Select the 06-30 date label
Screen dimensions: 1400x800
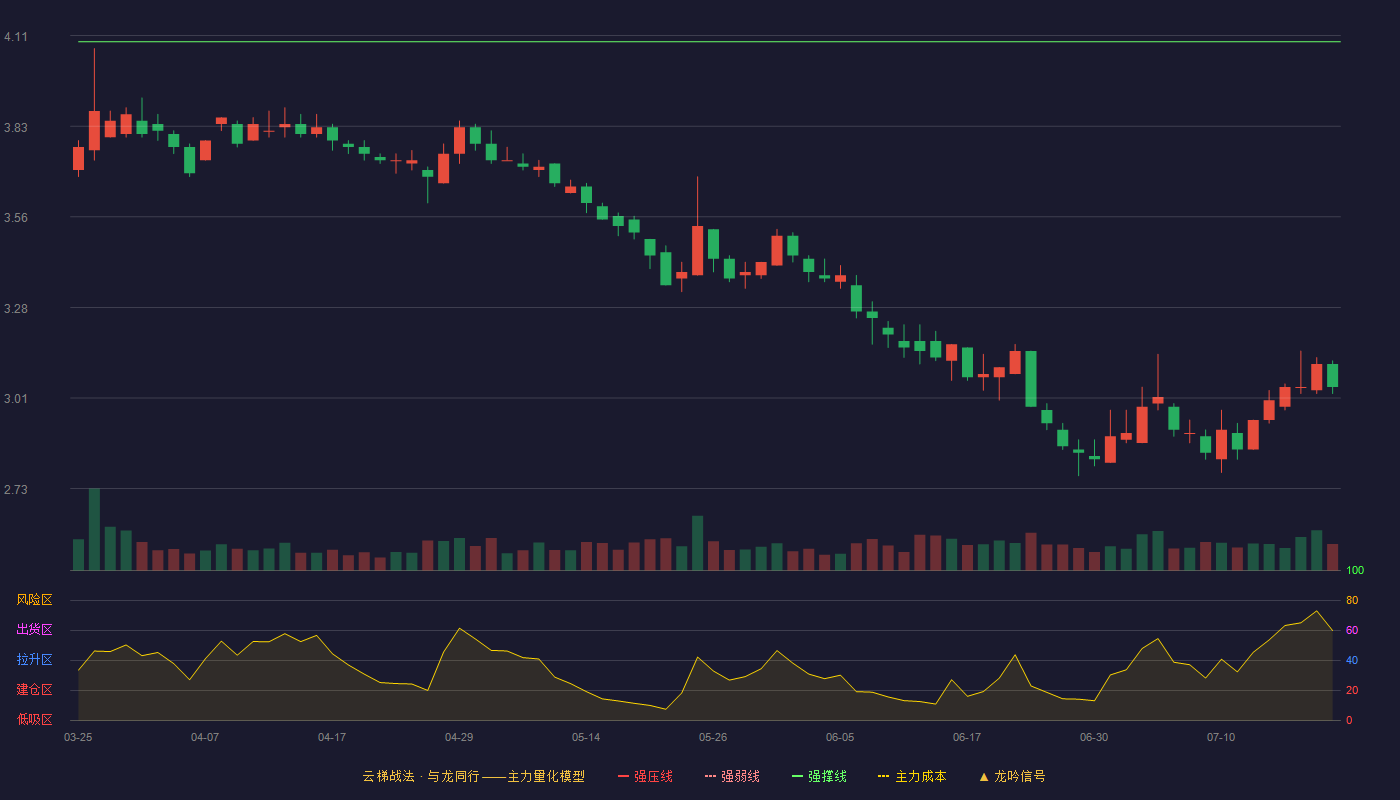pyautogui.click(x=1094, y=737)
